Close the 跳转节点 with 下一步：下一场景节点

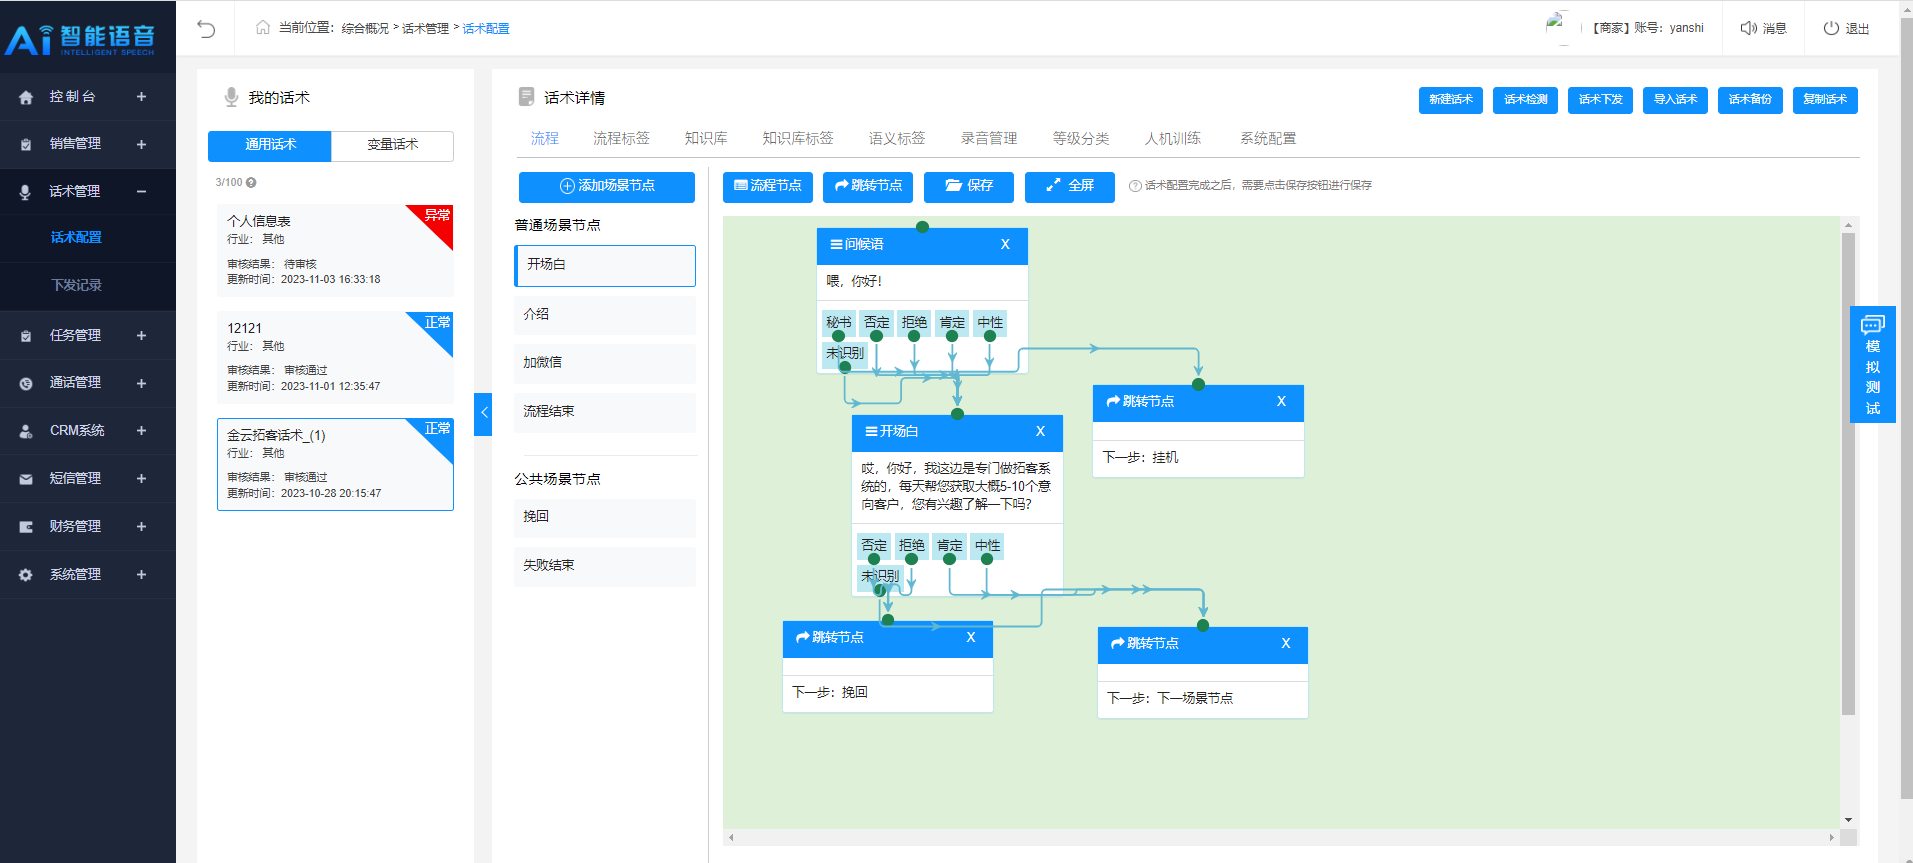(x=1286, y=643)
